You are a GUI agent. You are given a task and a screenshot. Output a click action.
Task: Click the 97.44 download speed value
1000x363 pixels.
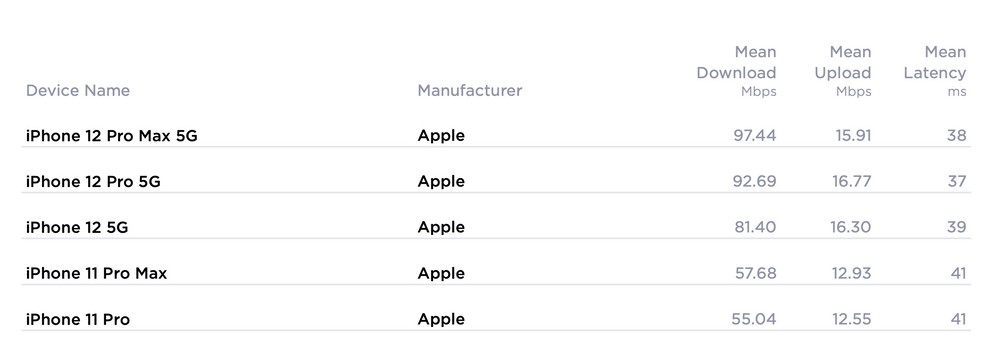coord(755,135)
